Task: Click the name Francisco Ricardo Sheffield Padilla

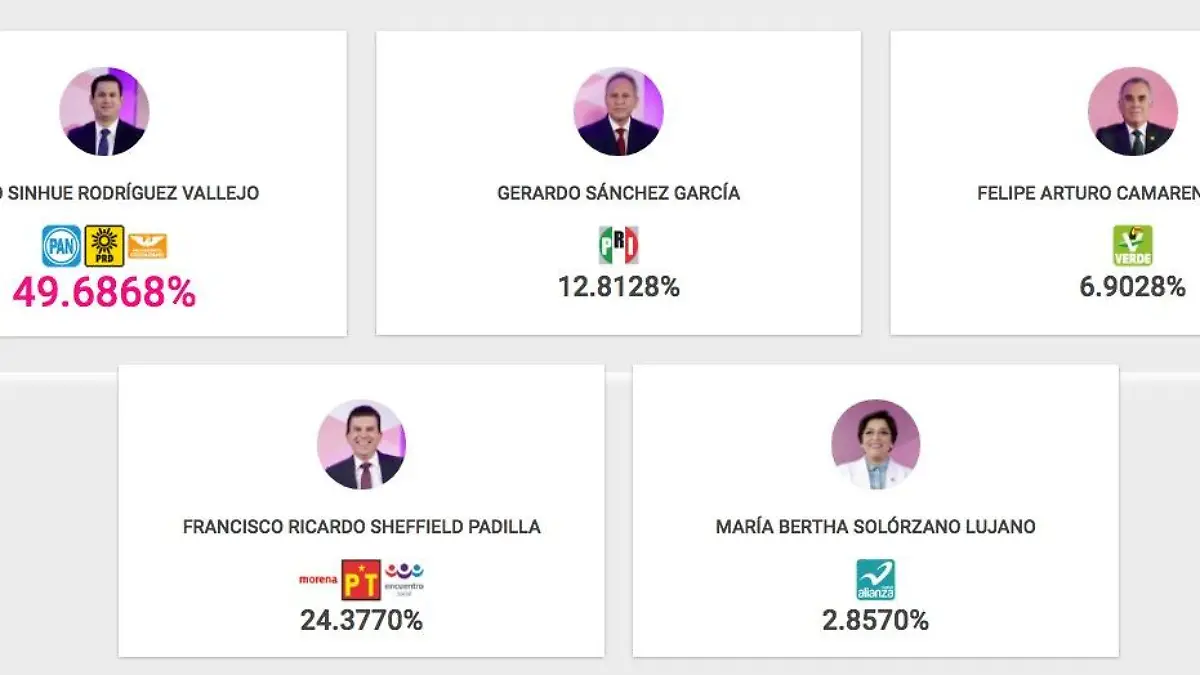Action: click(x=361, y=527)
